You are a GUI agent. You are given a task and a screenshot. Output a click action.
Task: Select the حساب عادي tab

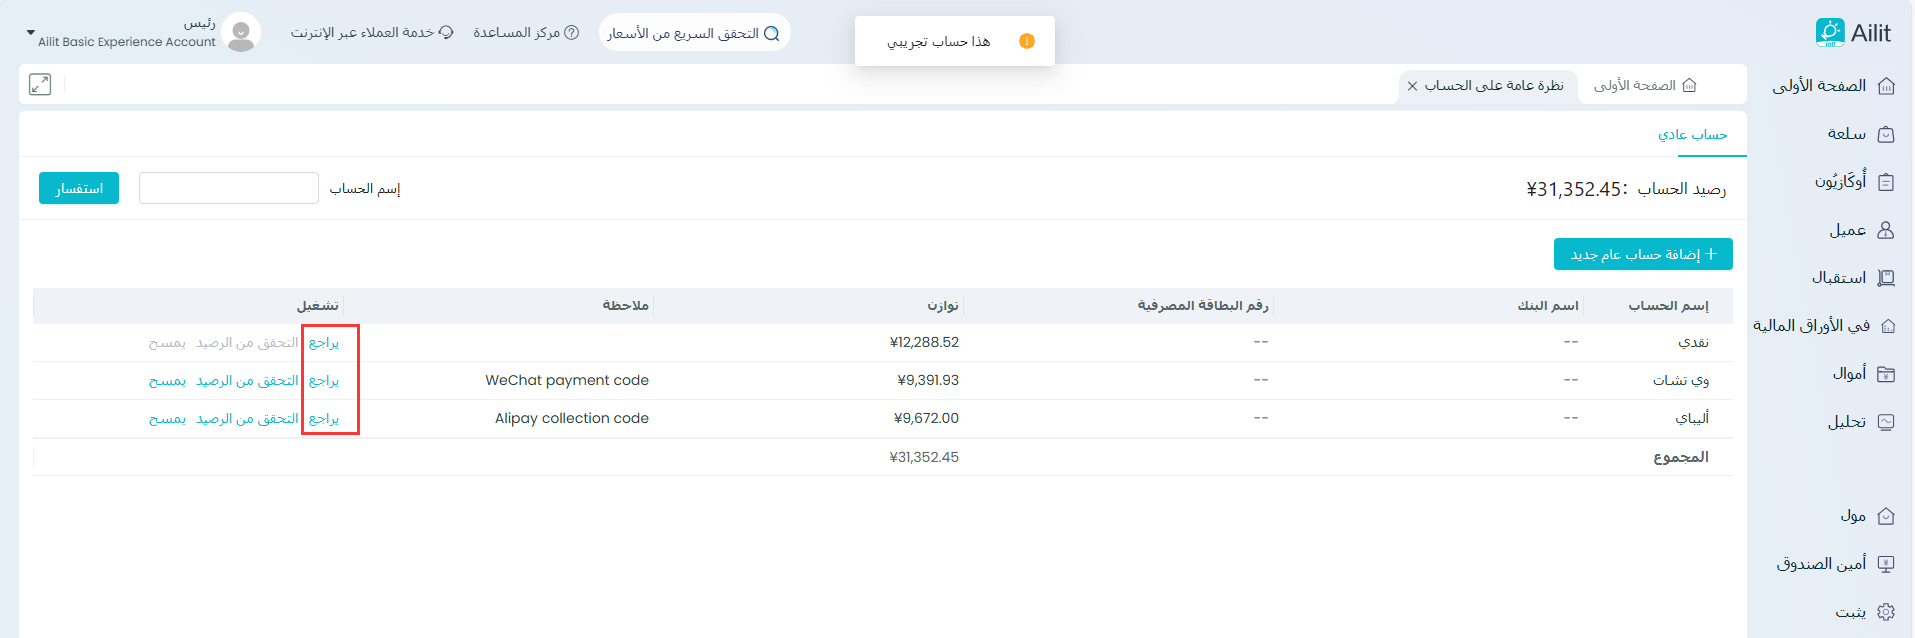[x=1692, y=135]
